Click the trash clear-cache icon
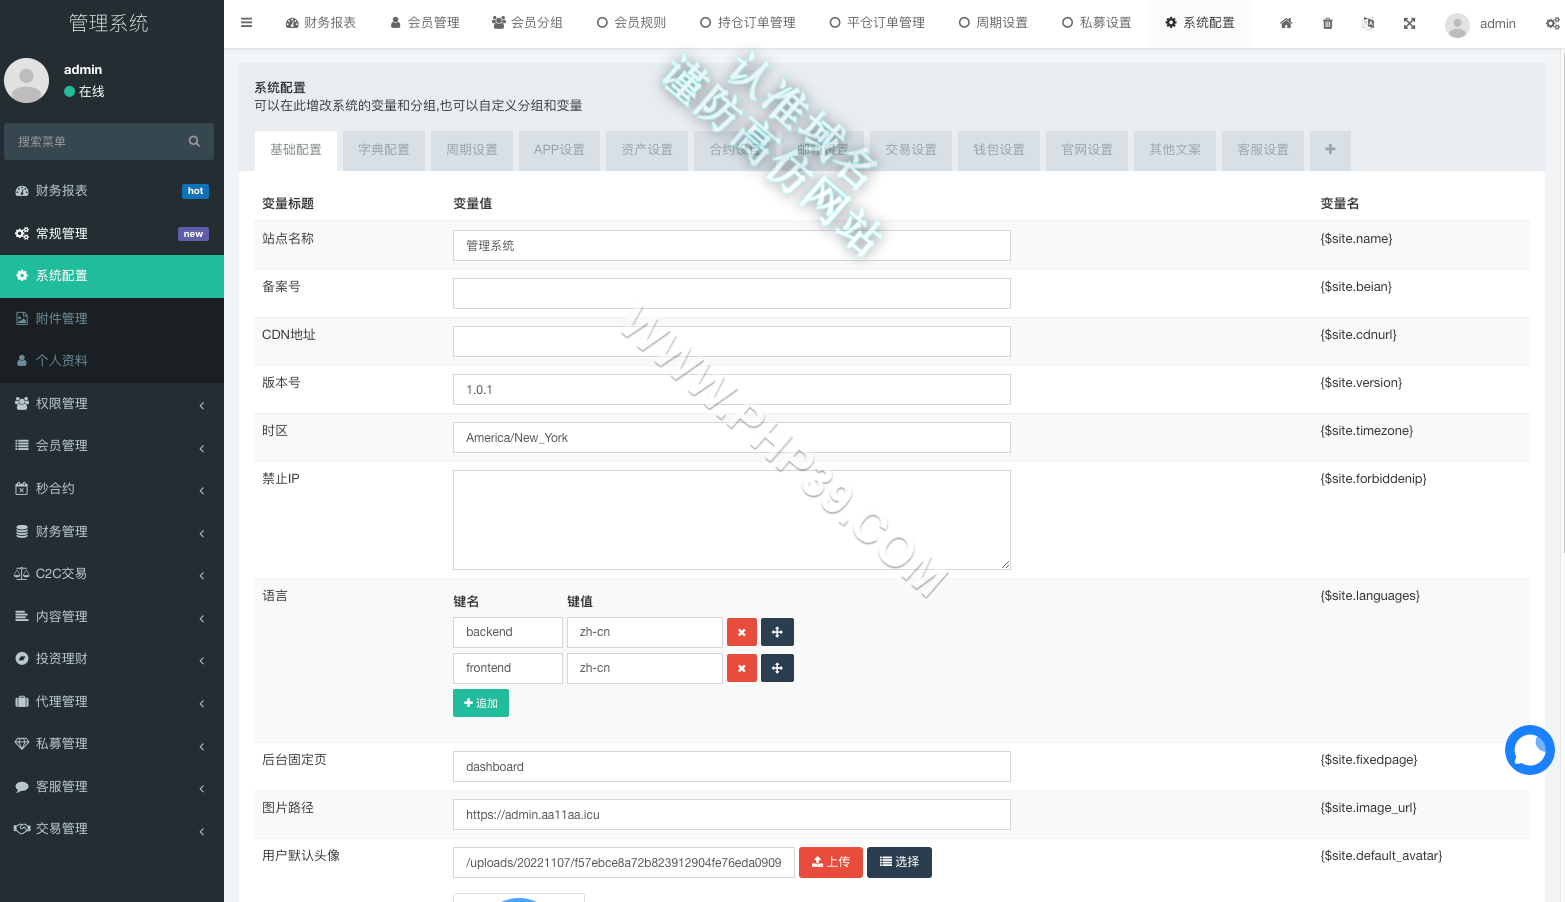1565x902 pixels. tap(1328, 23)
